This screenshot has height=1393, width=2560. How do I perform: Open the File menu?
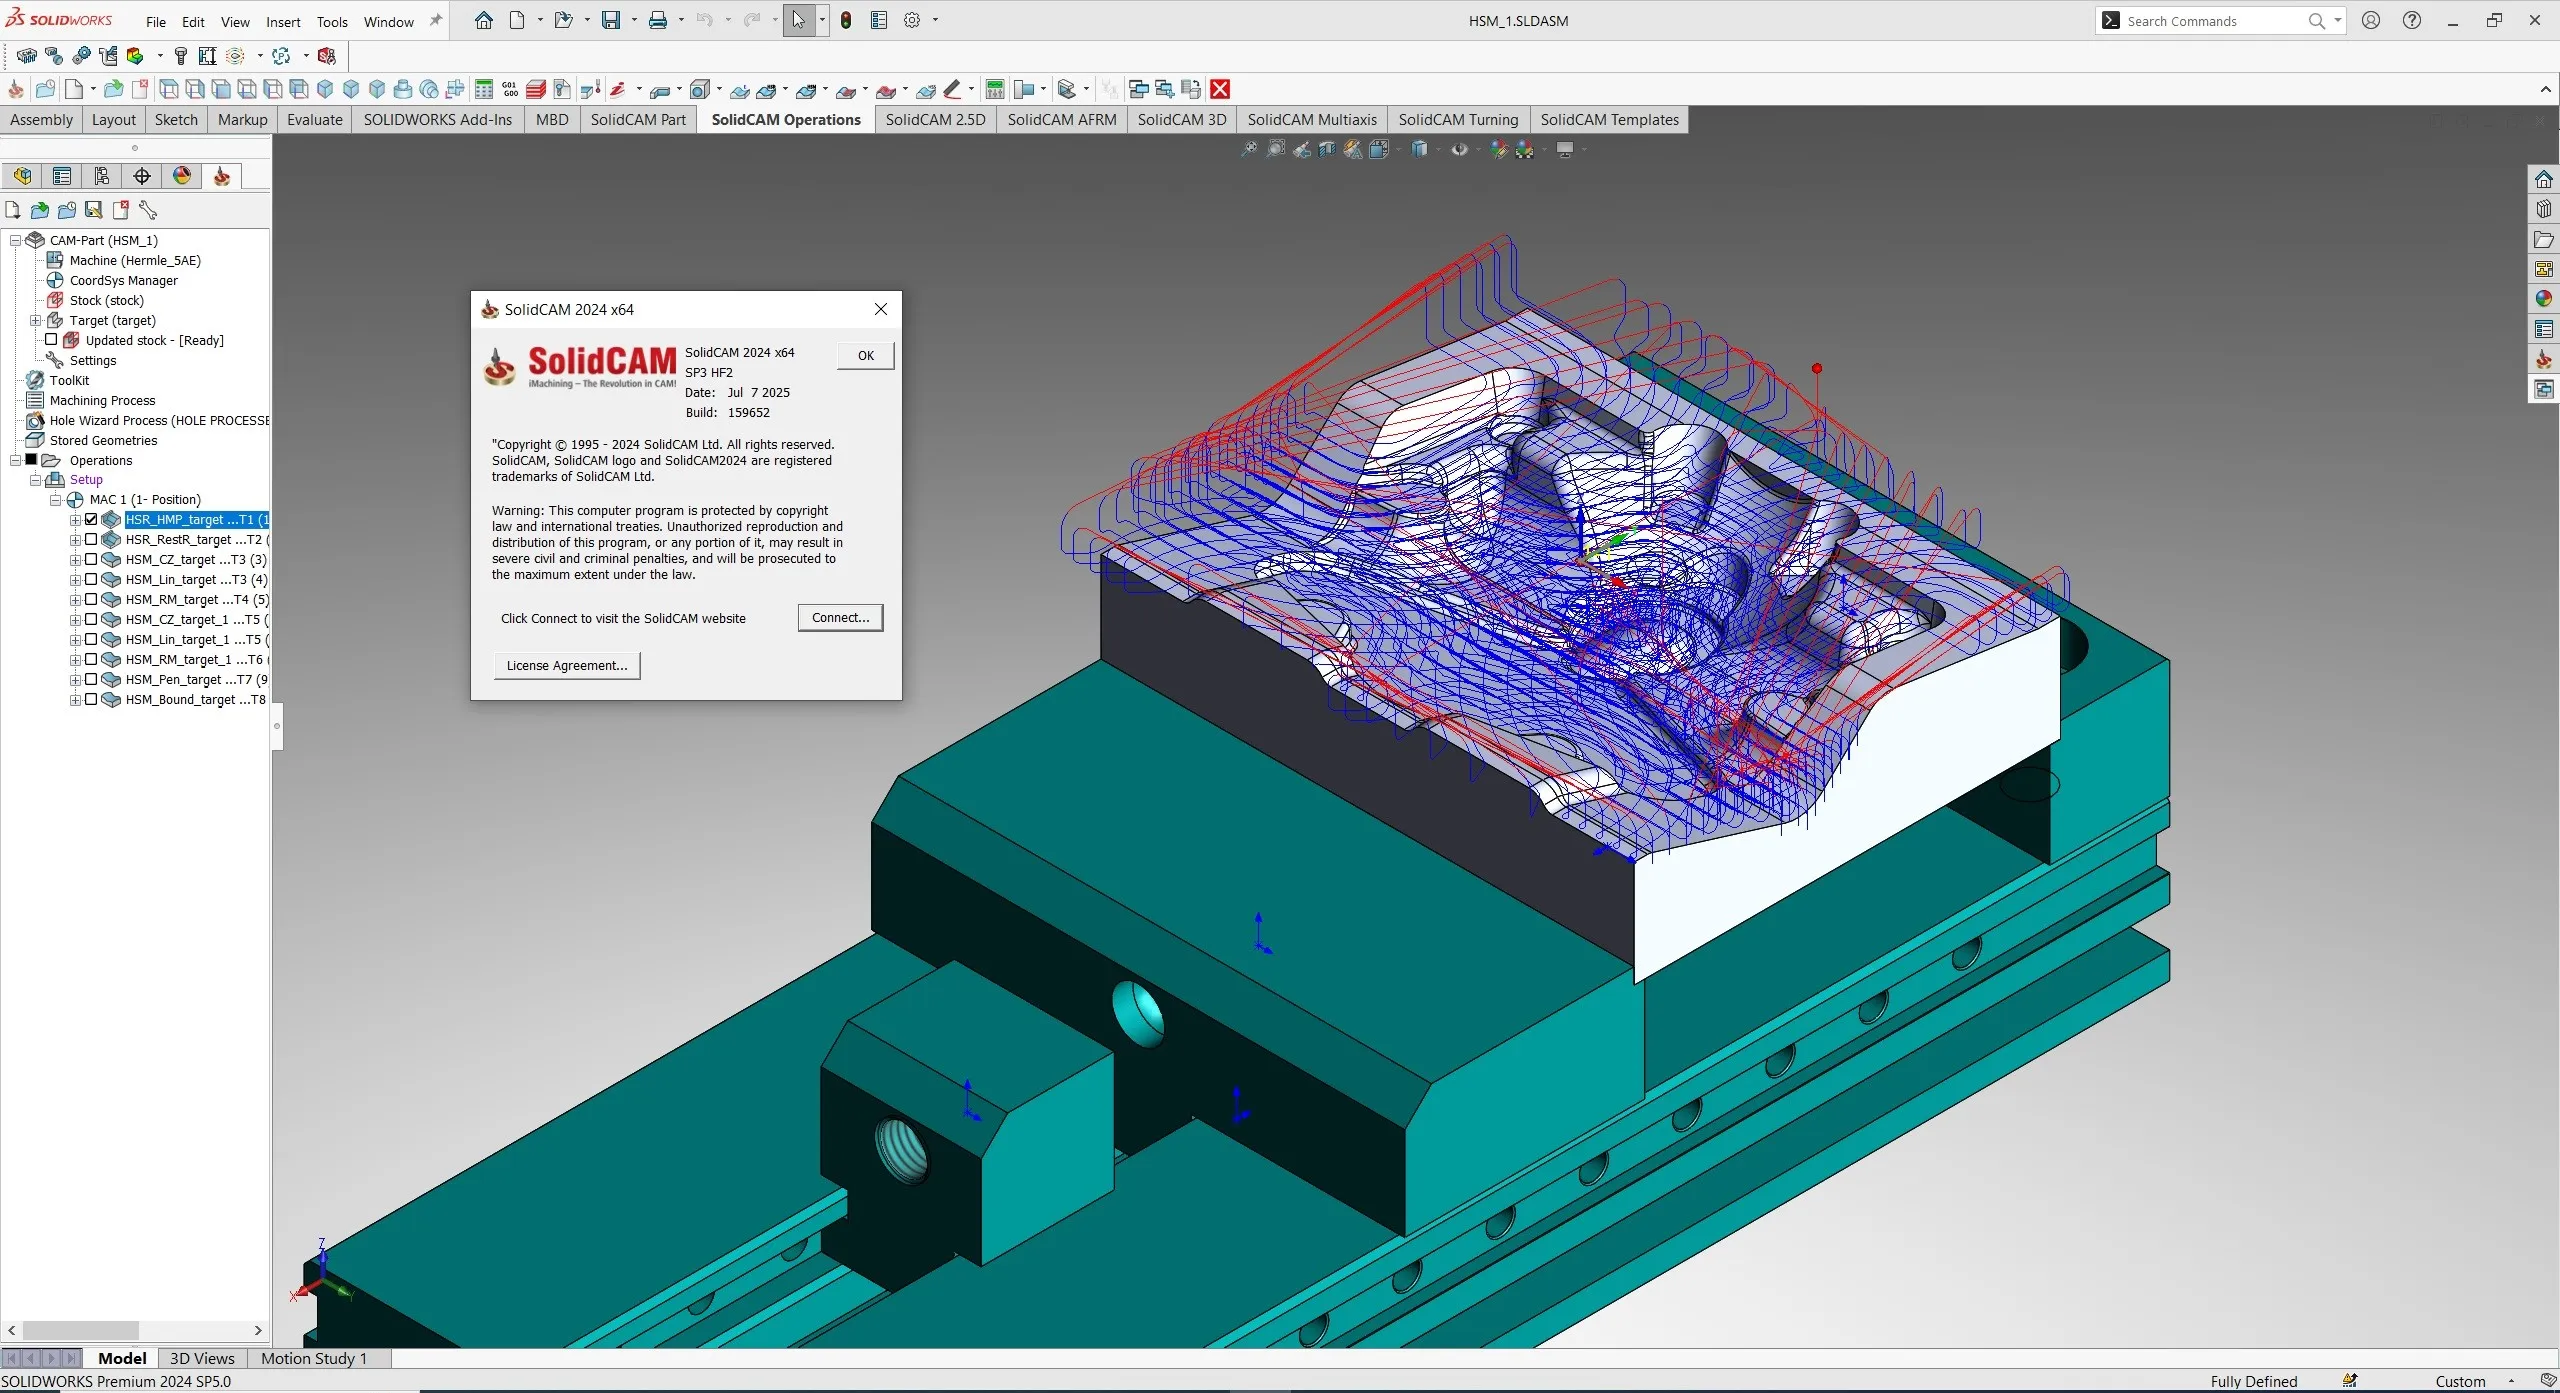[156, 22]
